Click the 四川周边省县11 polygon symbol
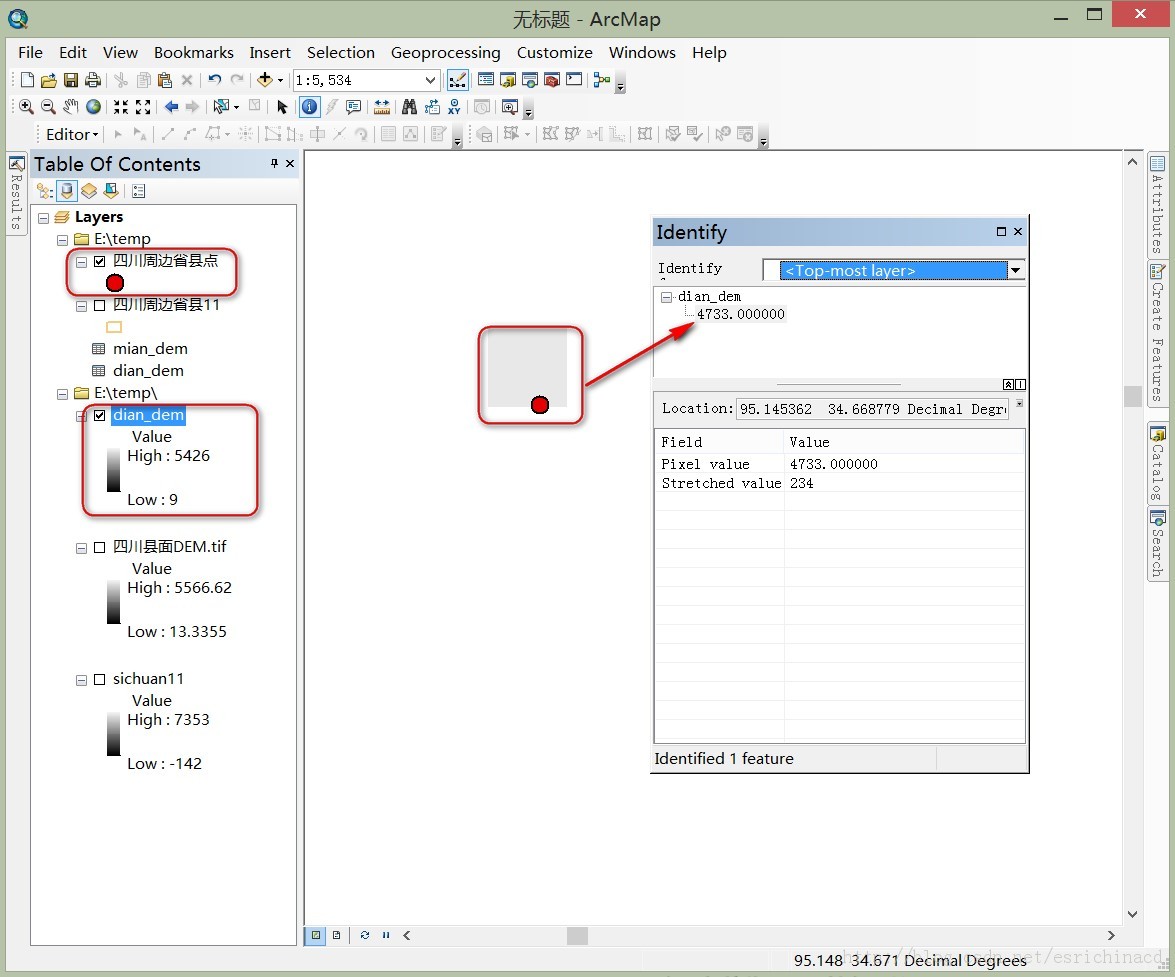The height and width of the screenshot is (977, 1175). [x=114, y=327]
